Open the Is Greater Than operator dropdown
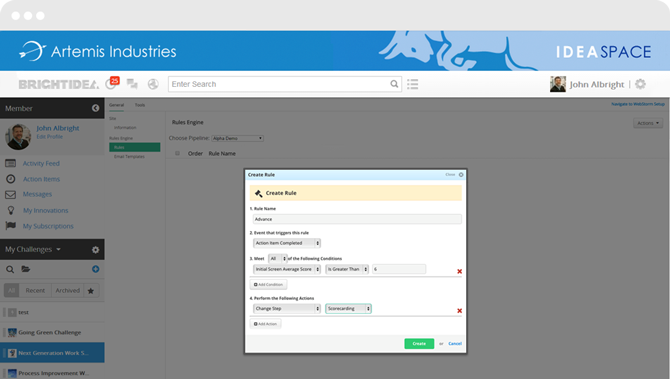The height and width of the screenshot is (379, 670). [x=347, y=269]
